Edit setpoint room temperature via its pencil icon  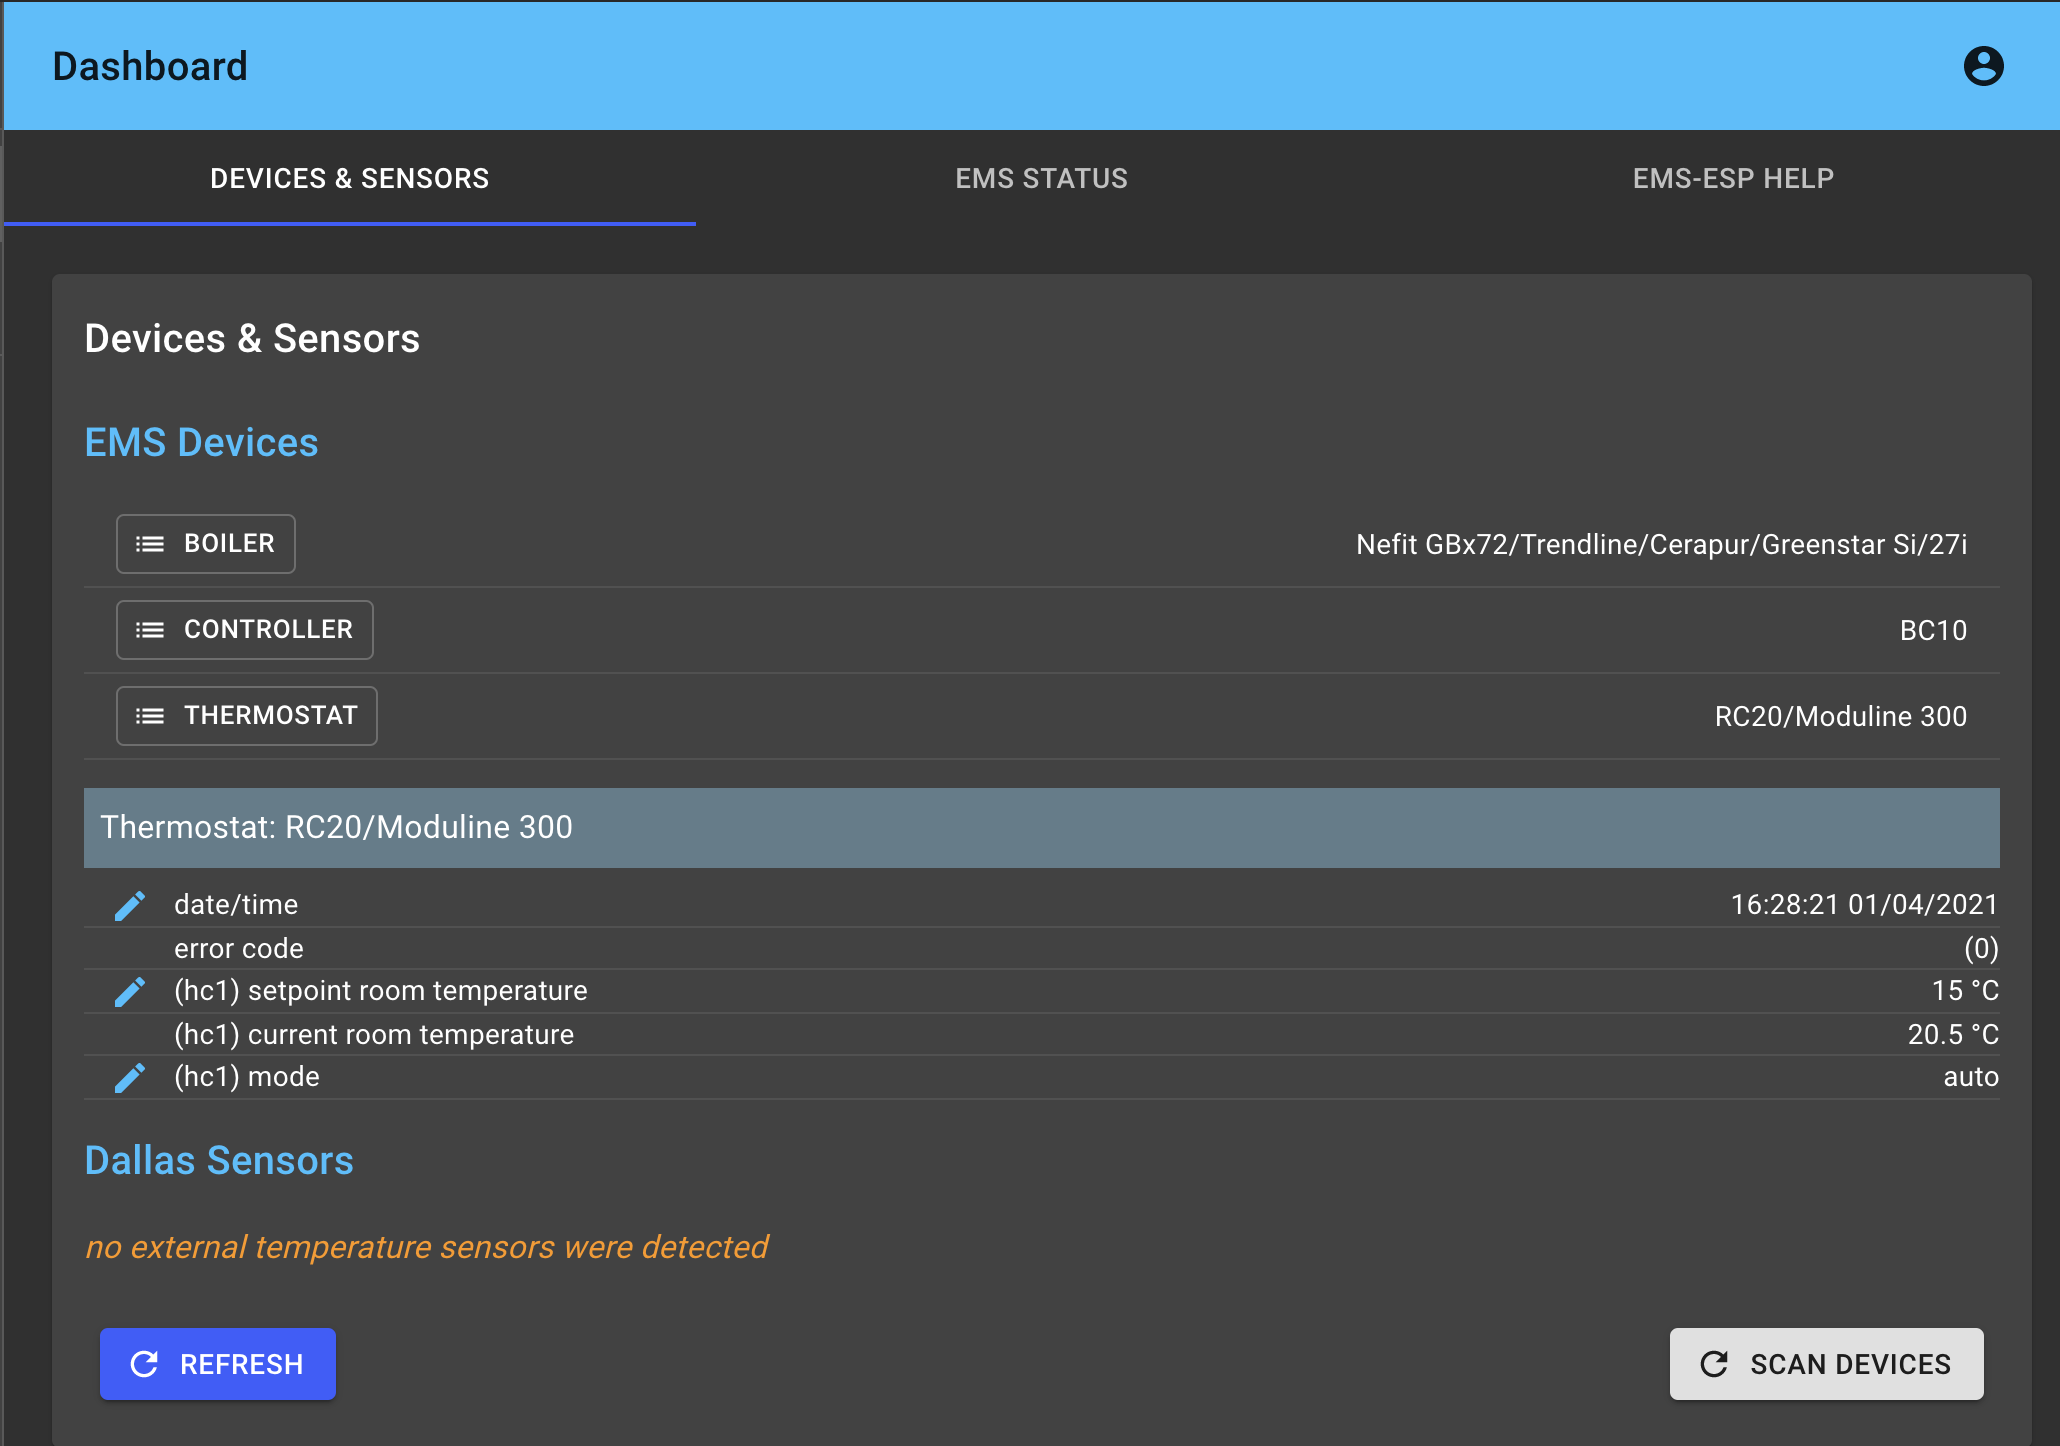coord(129,991)
